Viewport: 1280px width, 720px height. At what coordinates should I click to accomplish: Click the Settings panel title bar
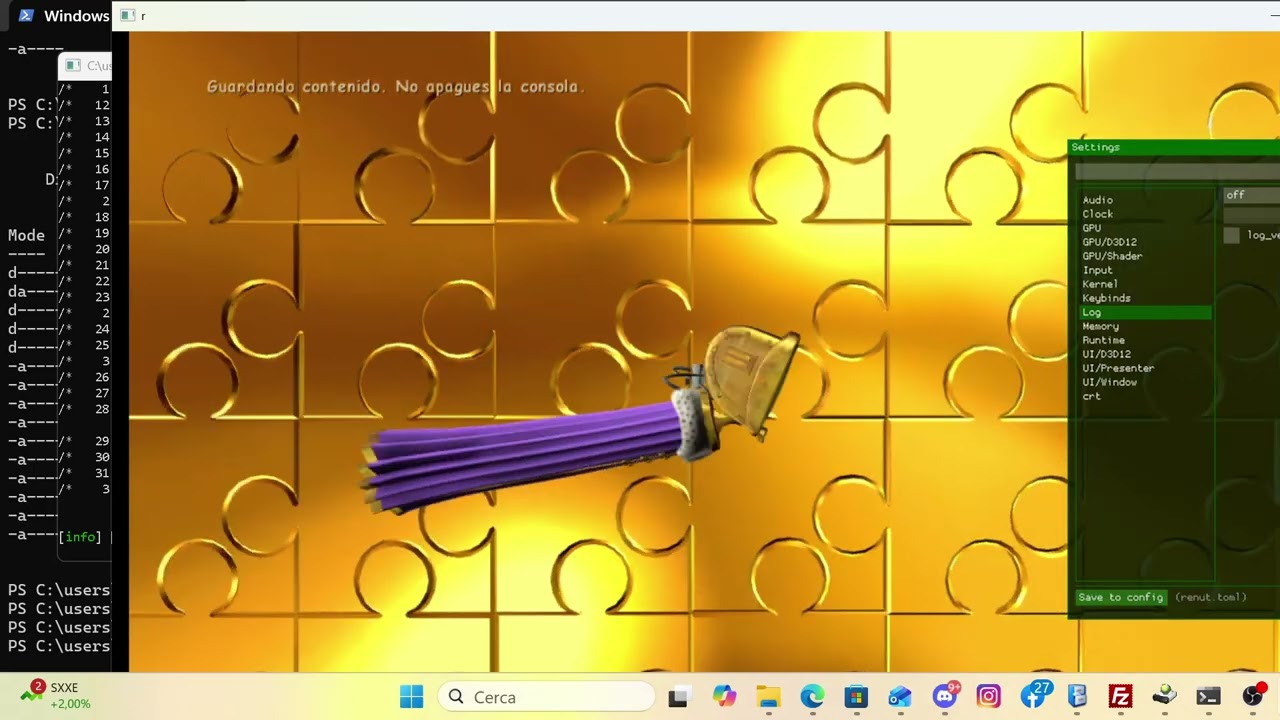point(1174,147)
